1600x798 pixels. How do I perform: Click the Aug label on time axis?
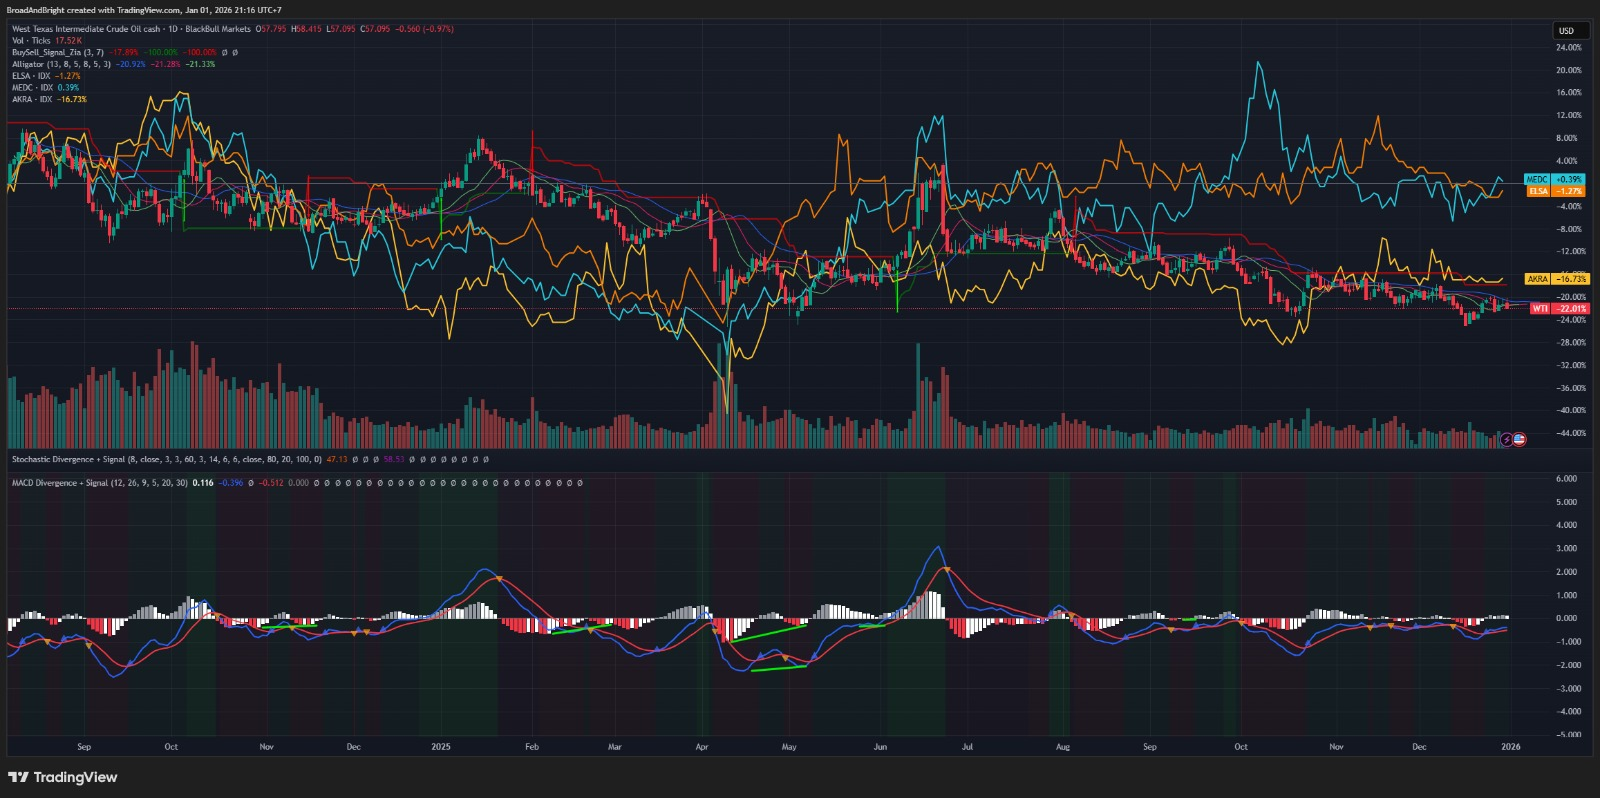(1063, 747)
